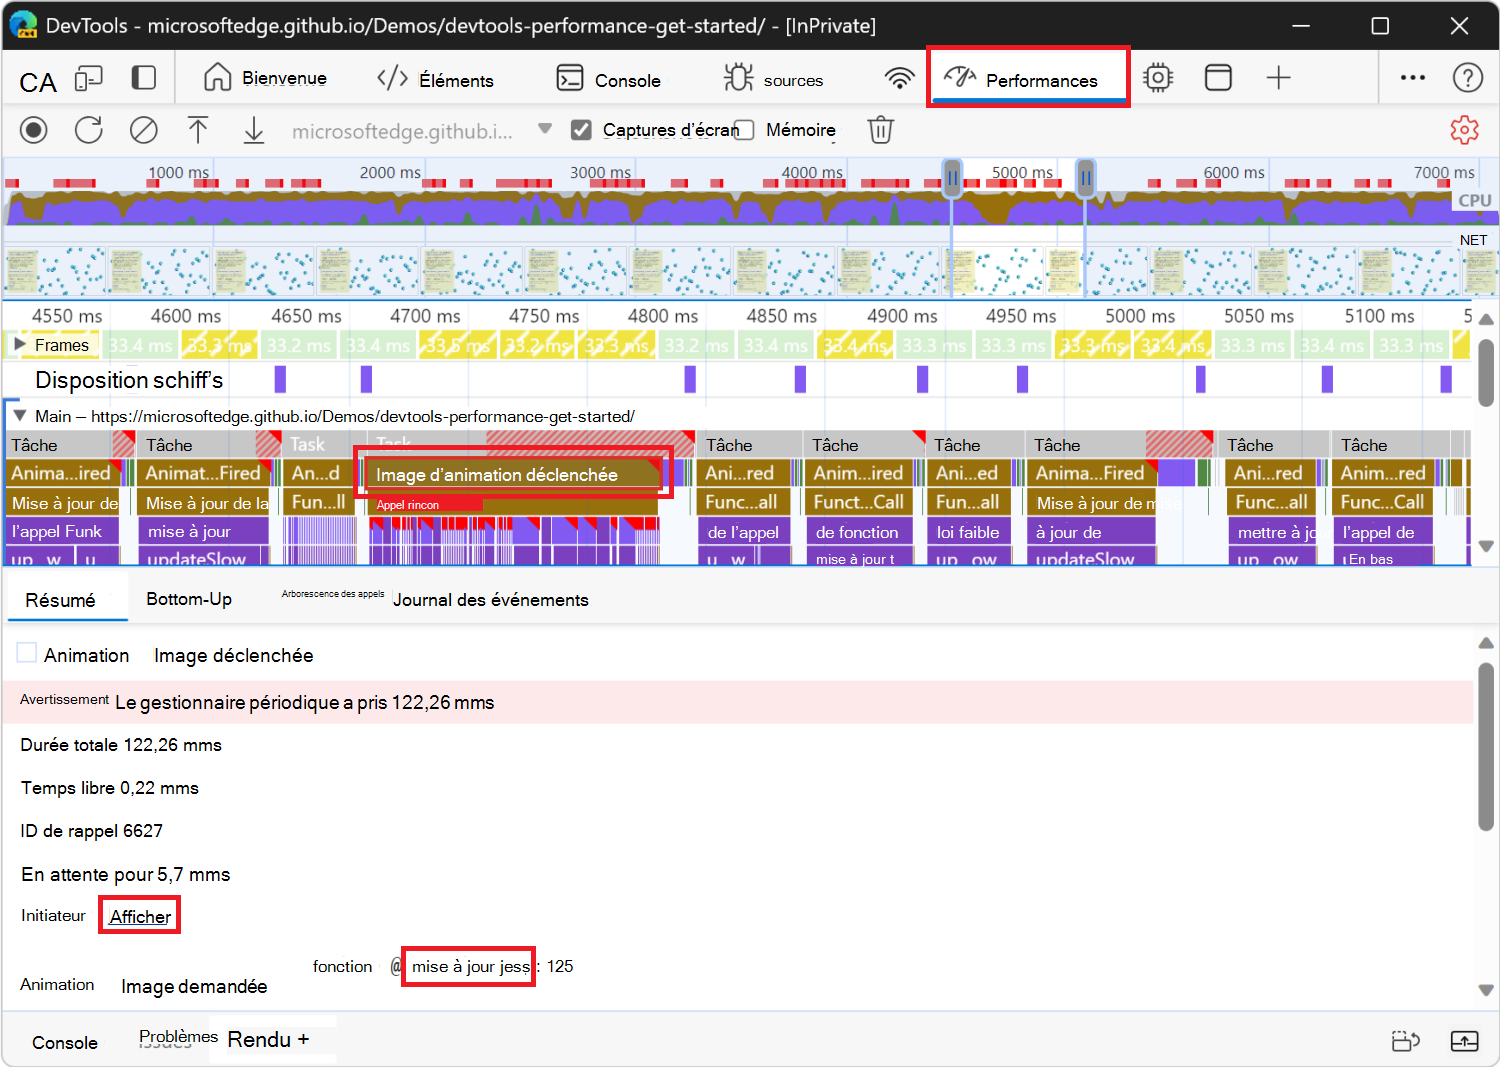
Task: Click the 5000 ms ruler mark in overview
Action: [x=1022, y=172]
